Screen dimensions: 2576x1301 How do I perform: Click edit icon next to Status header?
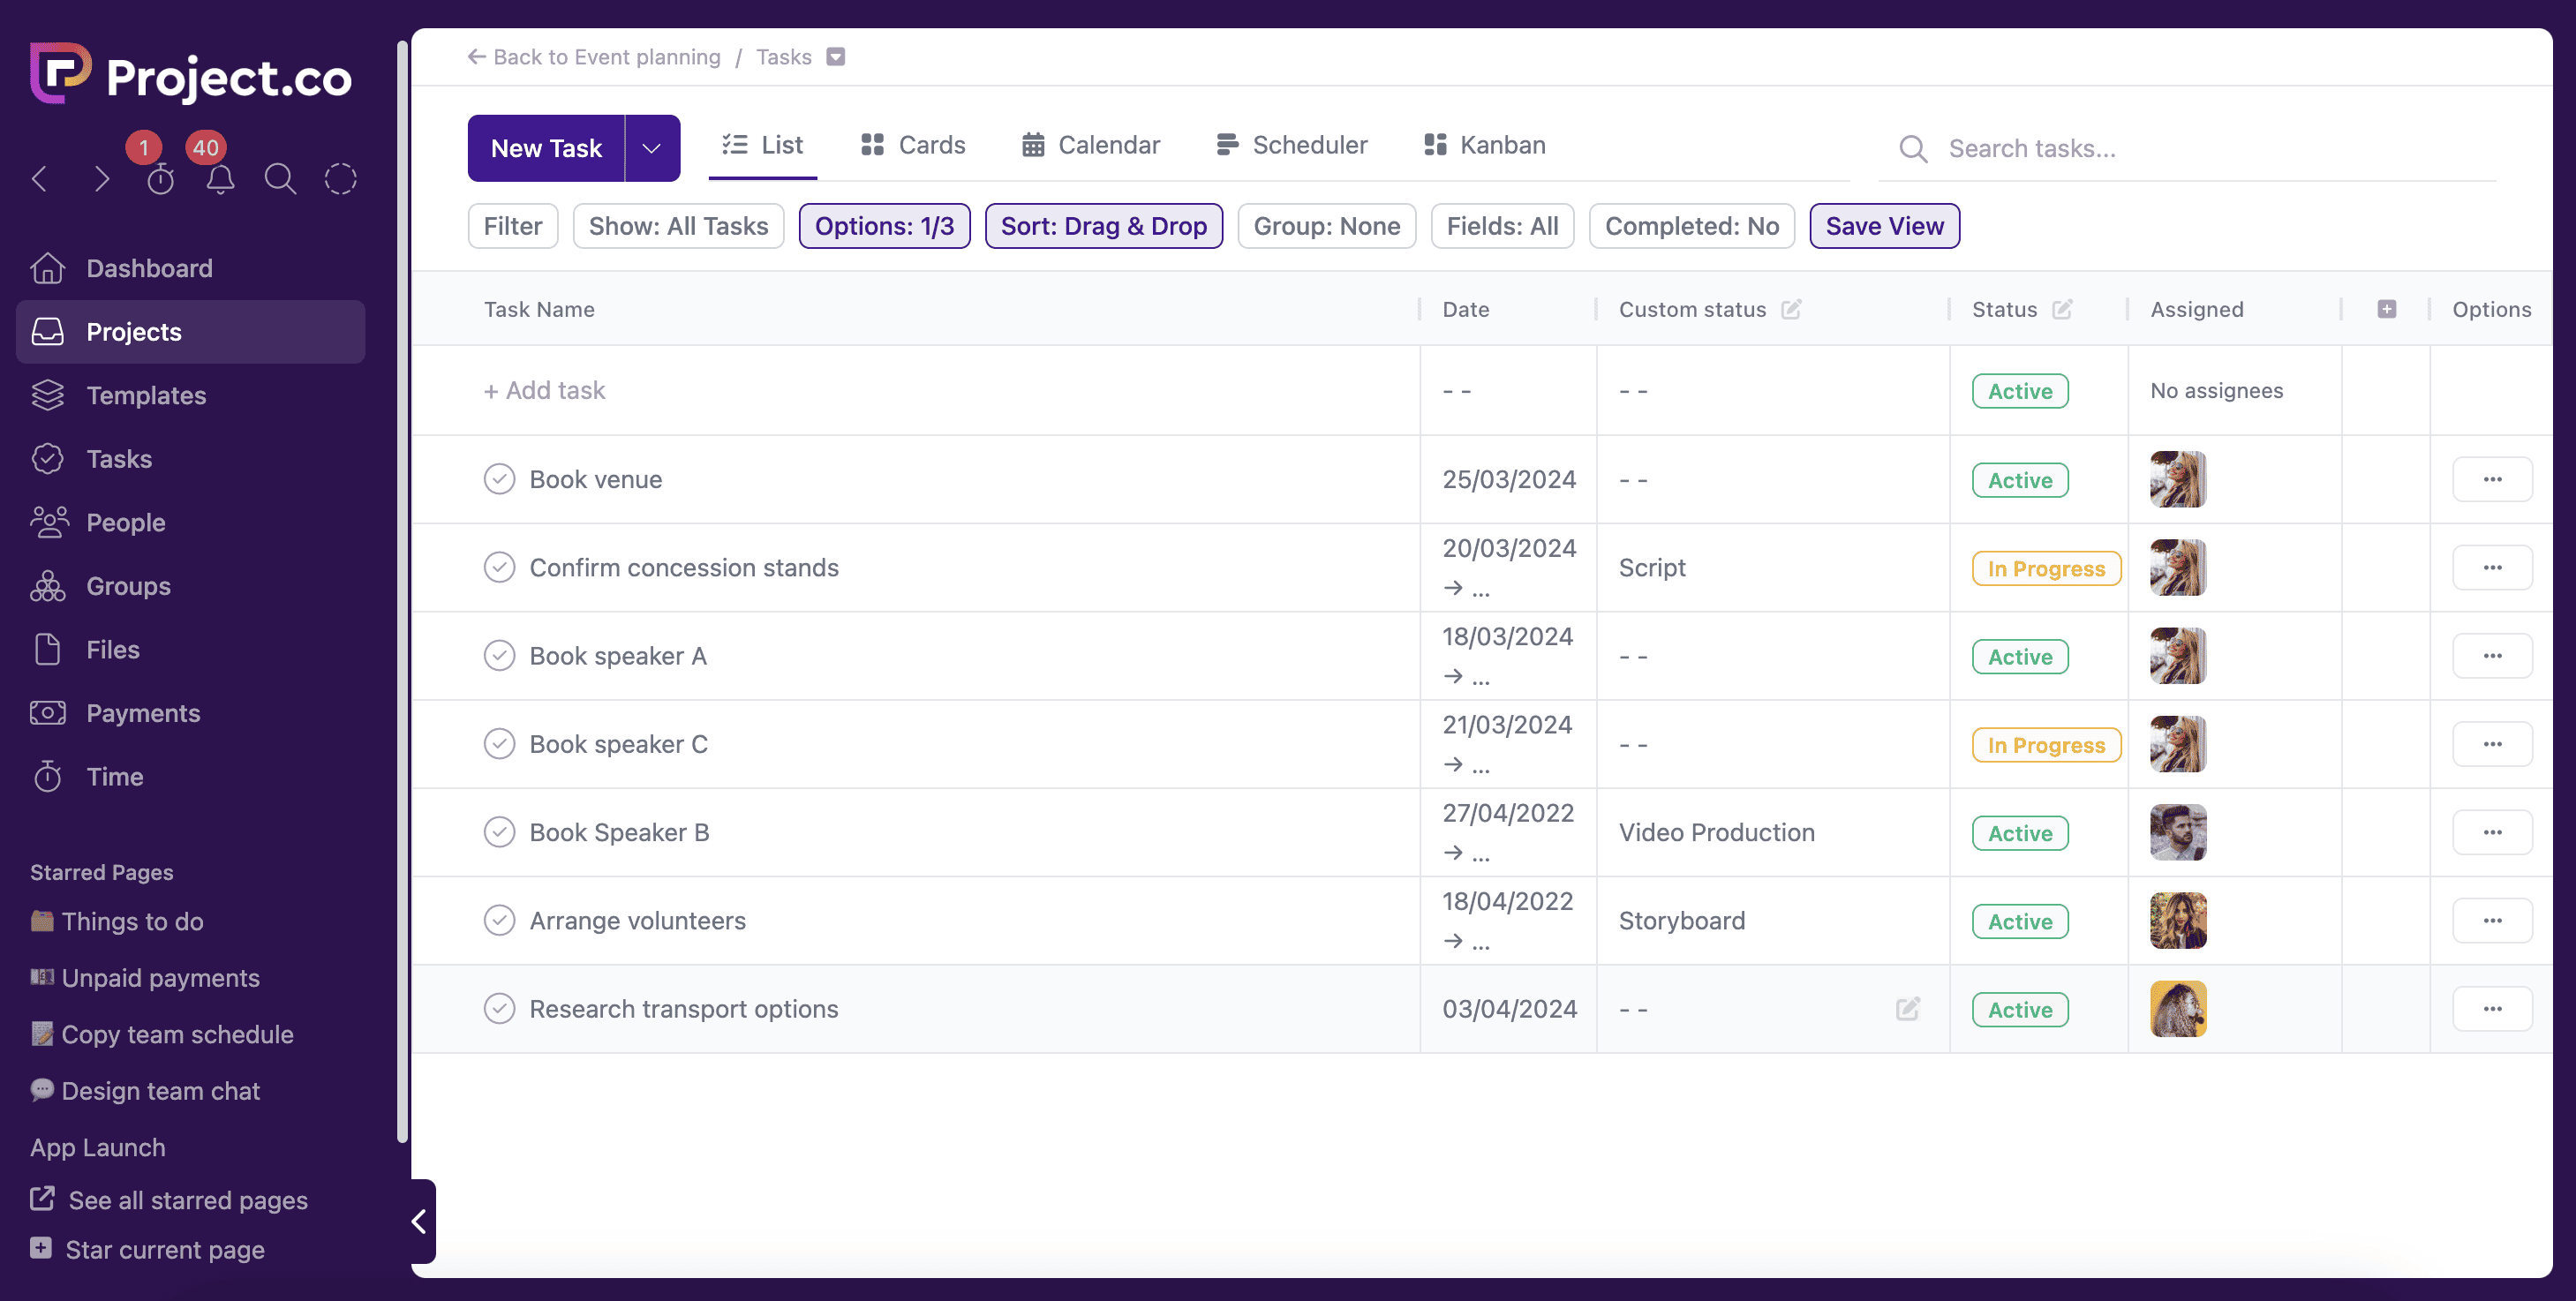[x=2062, y=310]
